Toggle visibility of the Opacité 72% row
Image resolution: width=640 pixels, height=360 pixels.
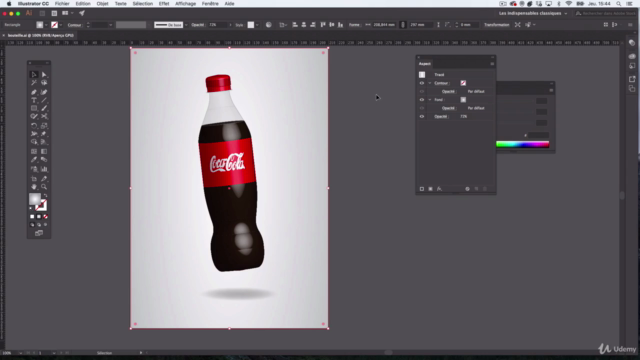click(x=422, y=116)
